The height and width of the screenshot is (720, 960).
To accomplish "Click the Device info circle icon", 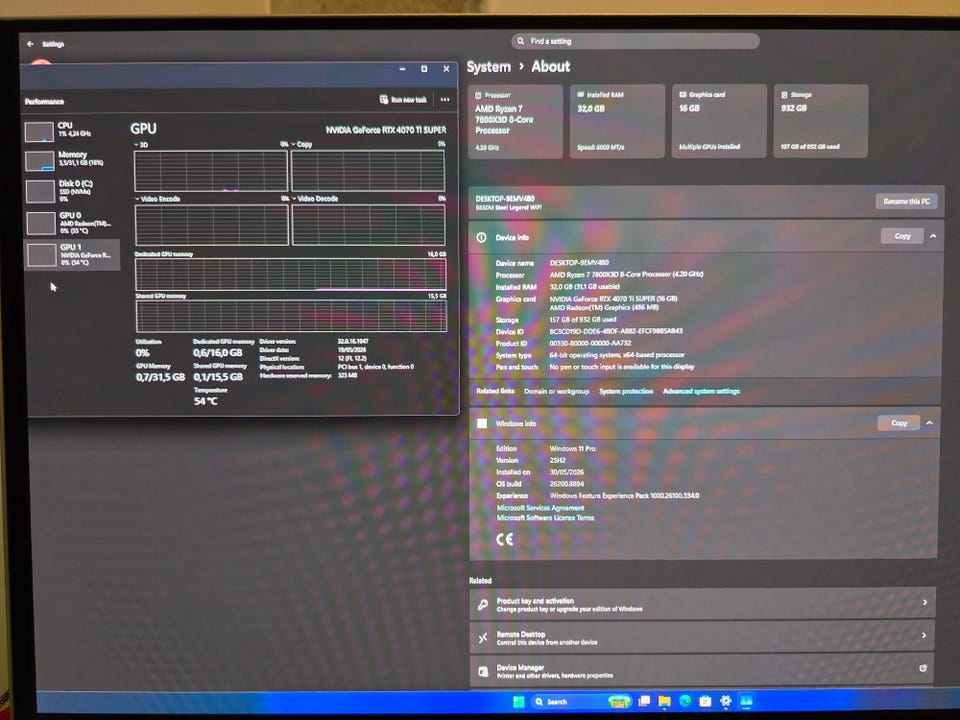I will (x=481, y=238).
